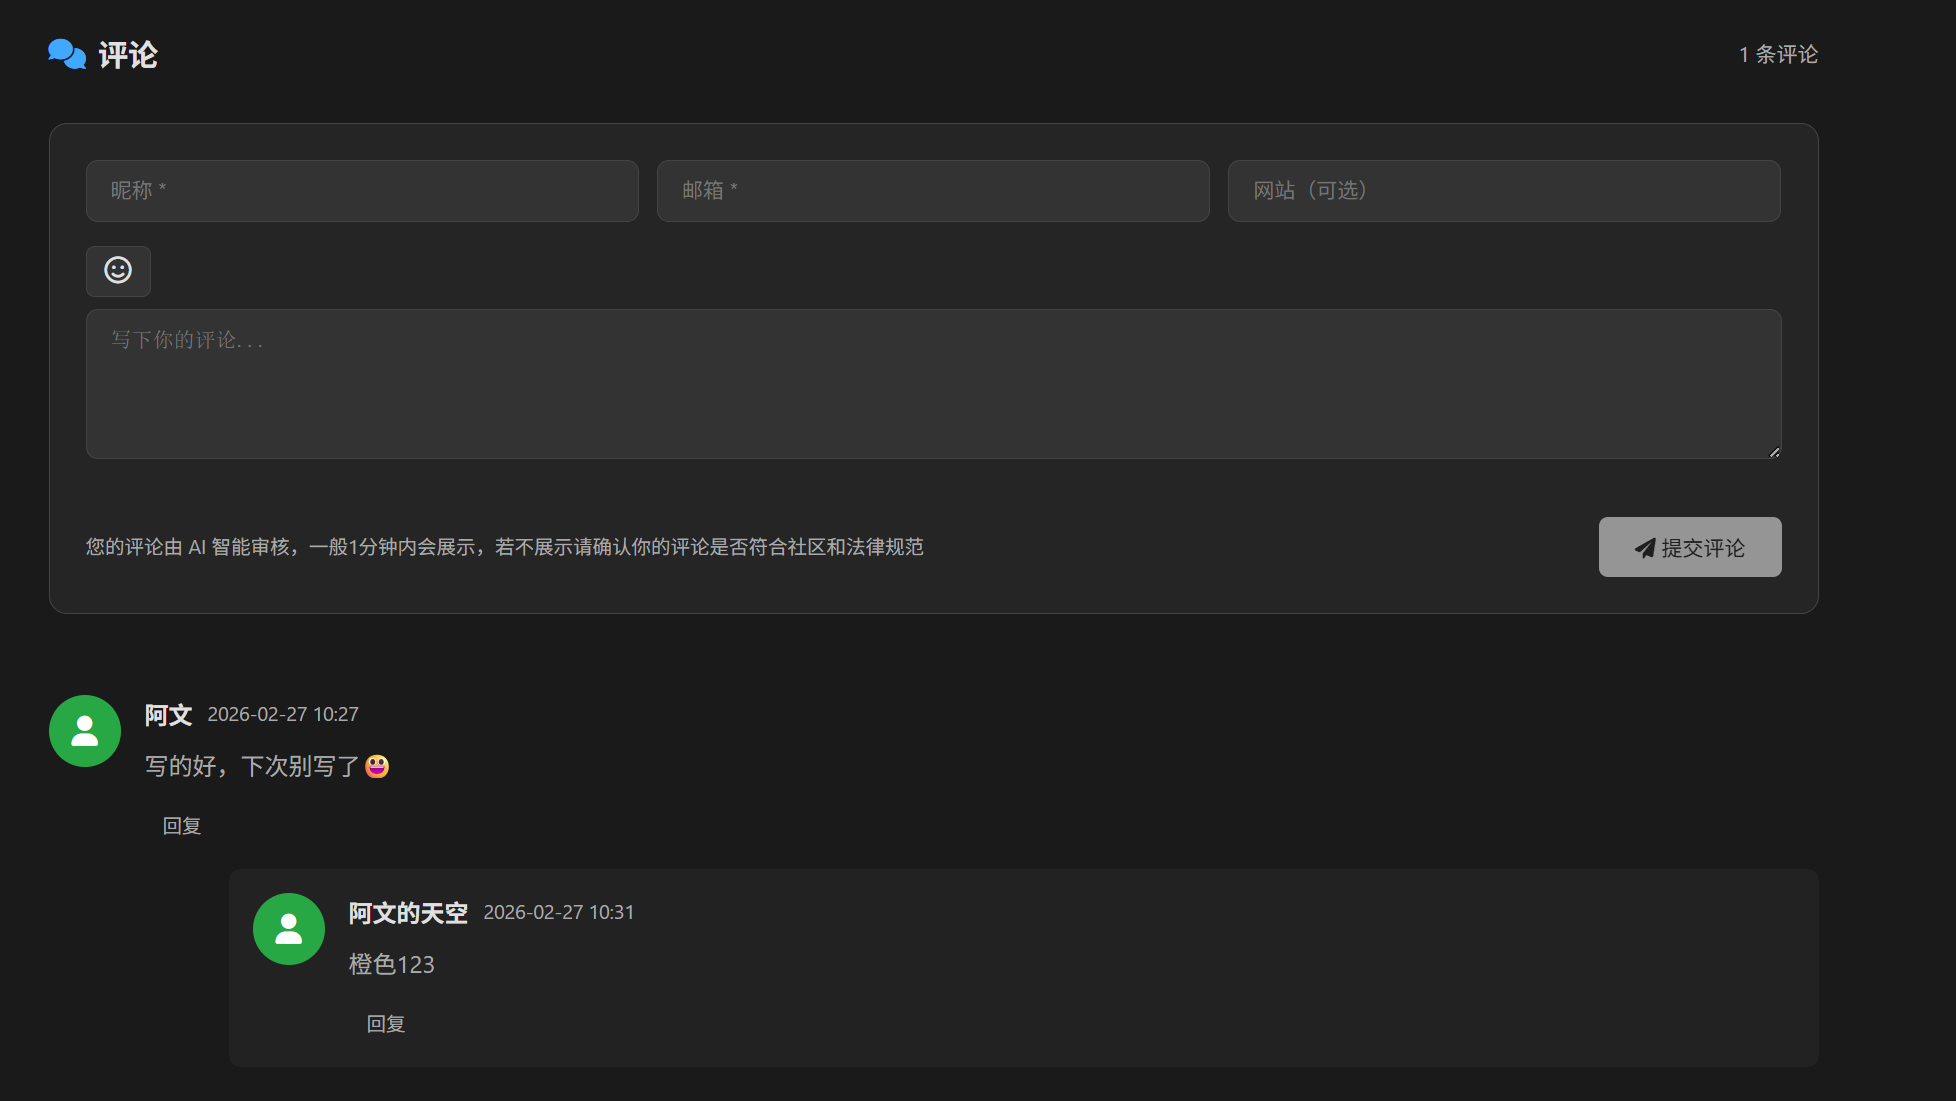
Task: Click the 1 条评论 comment count
Action: pos(1778,55)
